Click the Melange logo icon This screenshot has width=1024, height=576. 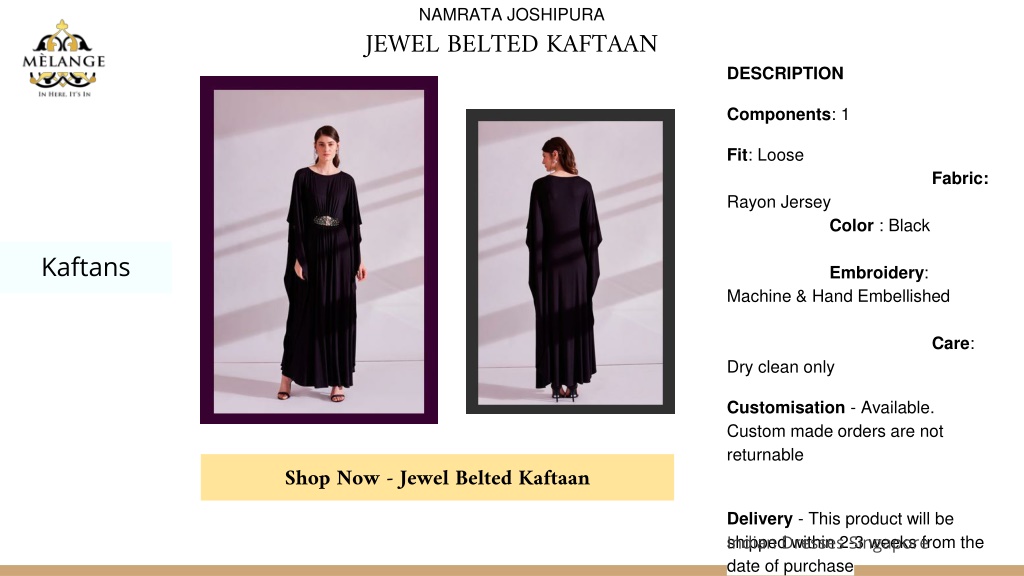point(63,58)
